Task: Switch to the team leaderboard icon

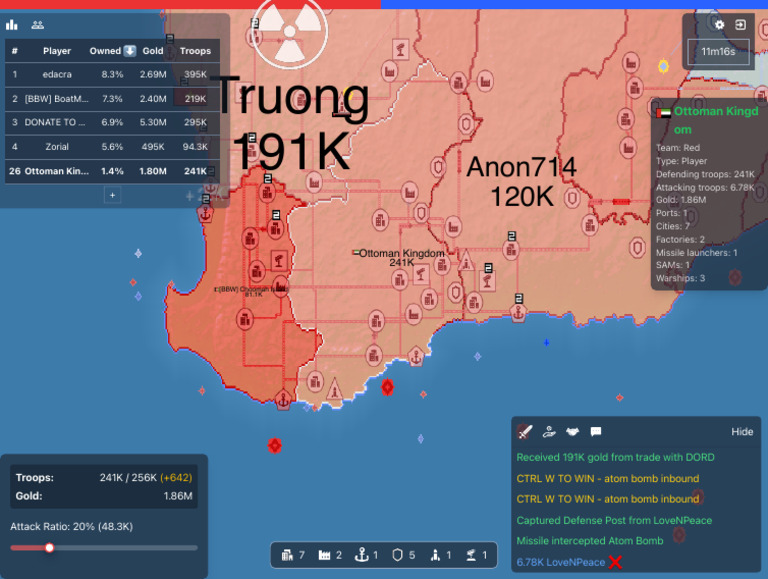Action: click(38, 25)
